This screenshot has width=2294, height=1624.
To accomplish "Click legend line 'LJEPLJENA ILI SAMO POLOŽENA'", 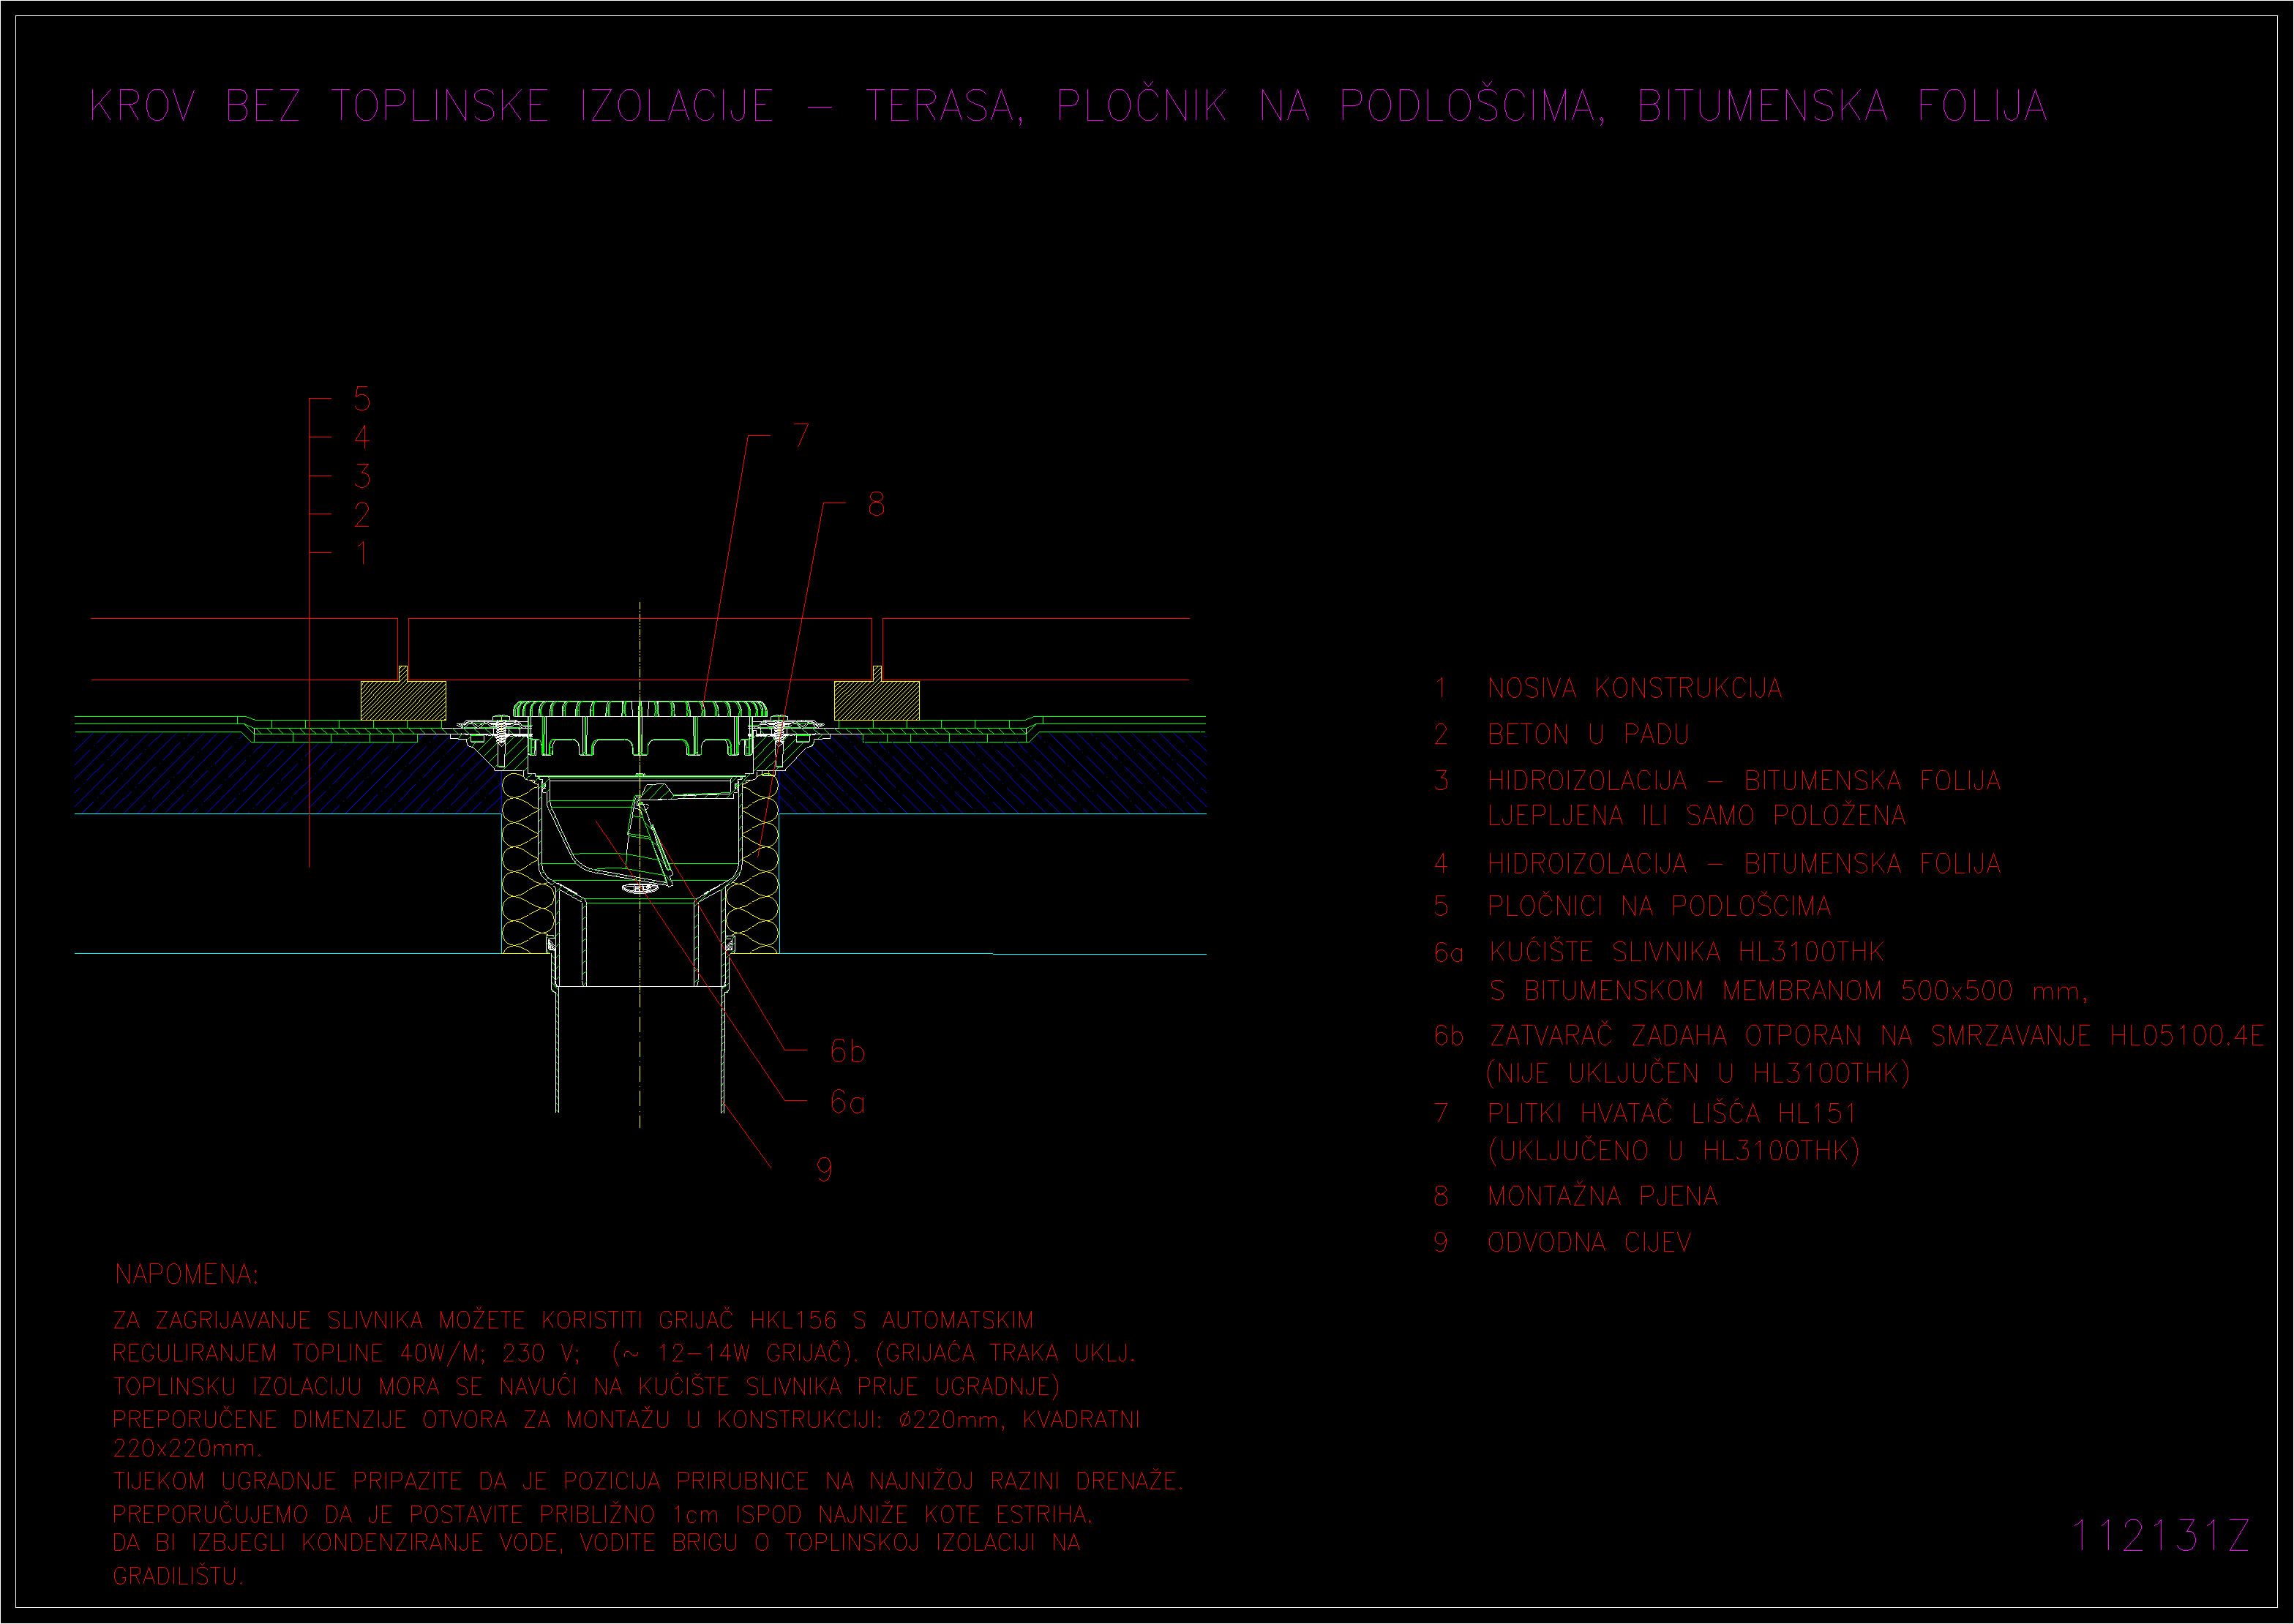I will tap(1696, 815).
